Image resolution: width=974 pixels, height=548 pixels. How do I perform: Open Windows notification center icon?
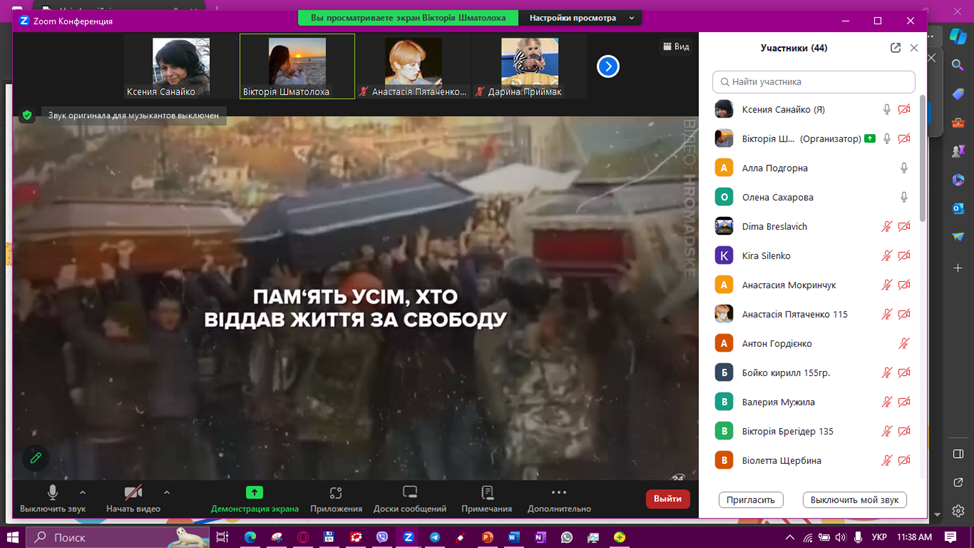(950, 537)
